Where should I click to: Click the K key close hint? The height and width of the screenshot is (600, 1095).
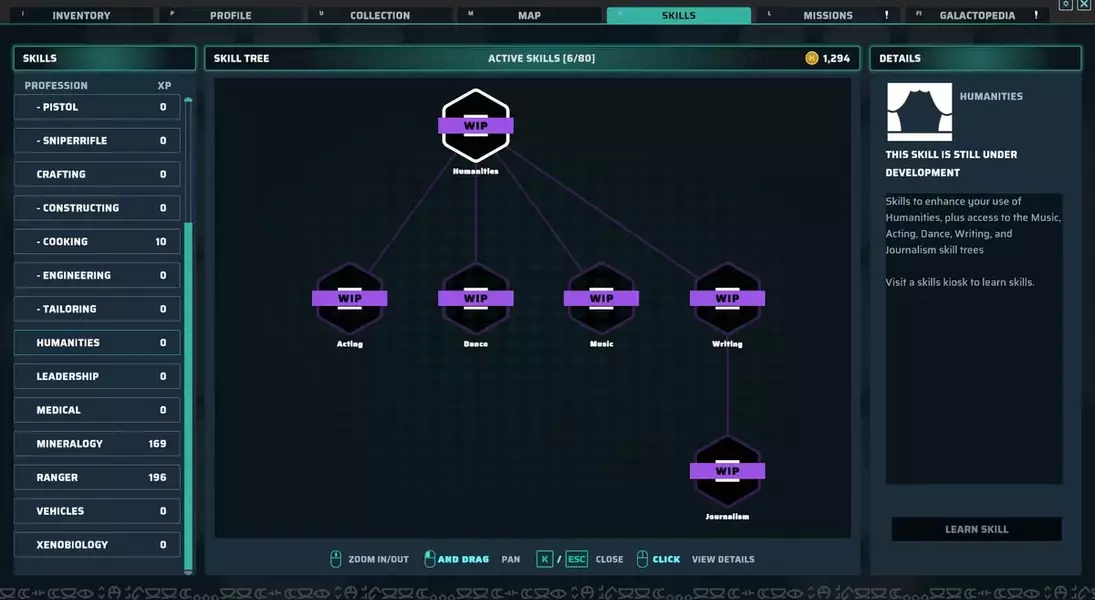point(545,559)
